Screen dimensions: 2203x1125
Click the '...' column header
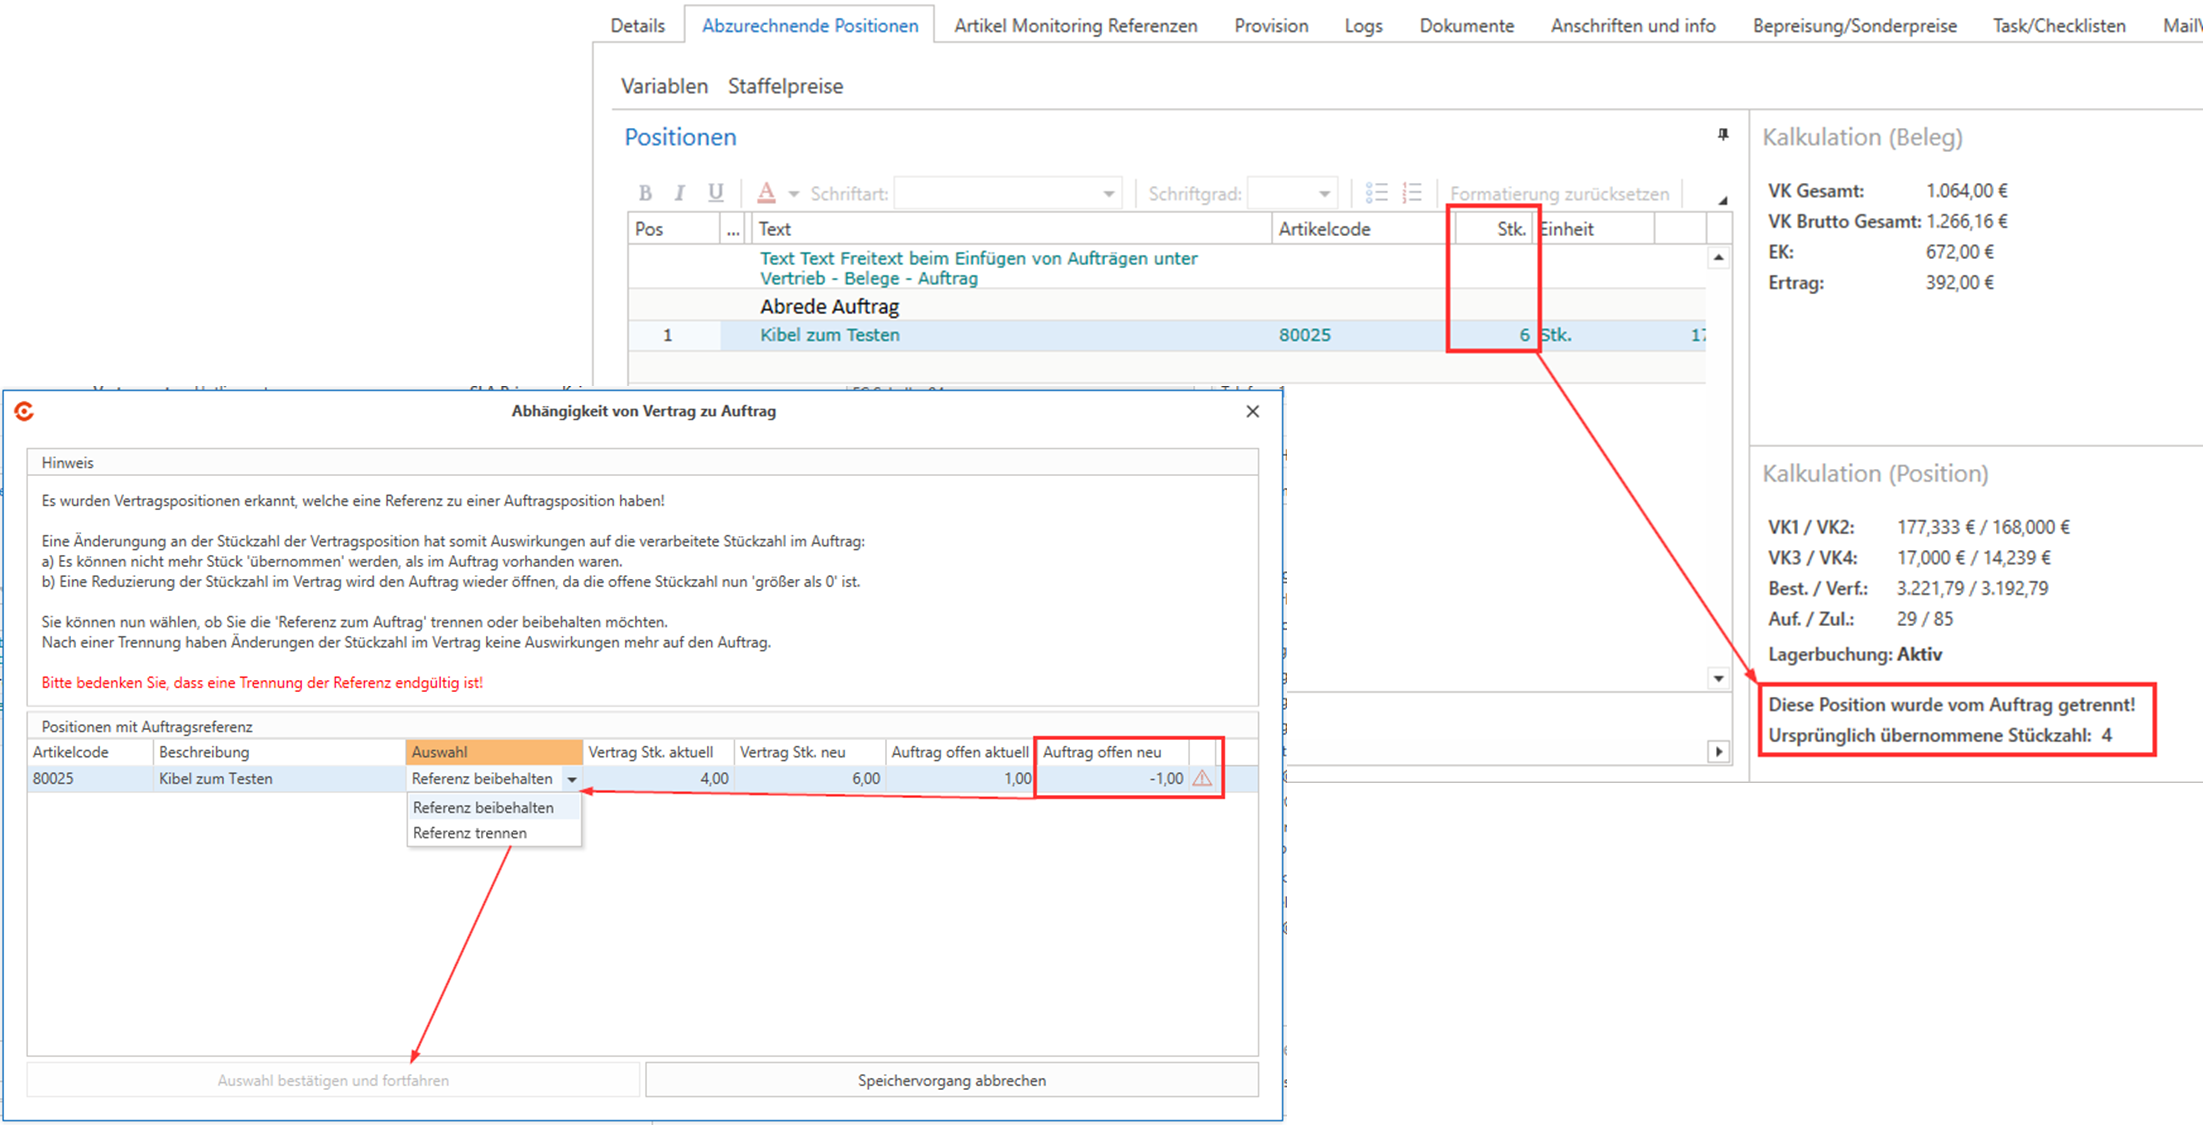click(x=734, y=229)
